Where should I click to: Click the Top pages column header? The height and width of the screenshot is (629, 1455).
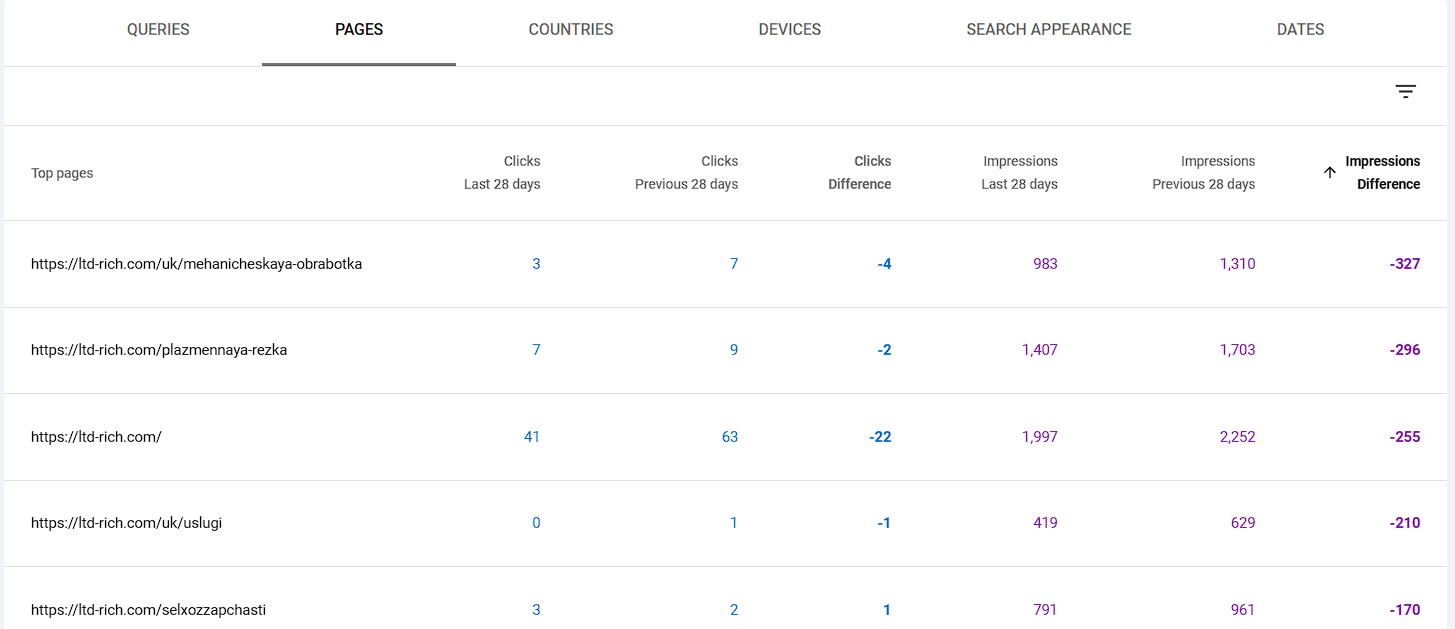pos(62,173)
